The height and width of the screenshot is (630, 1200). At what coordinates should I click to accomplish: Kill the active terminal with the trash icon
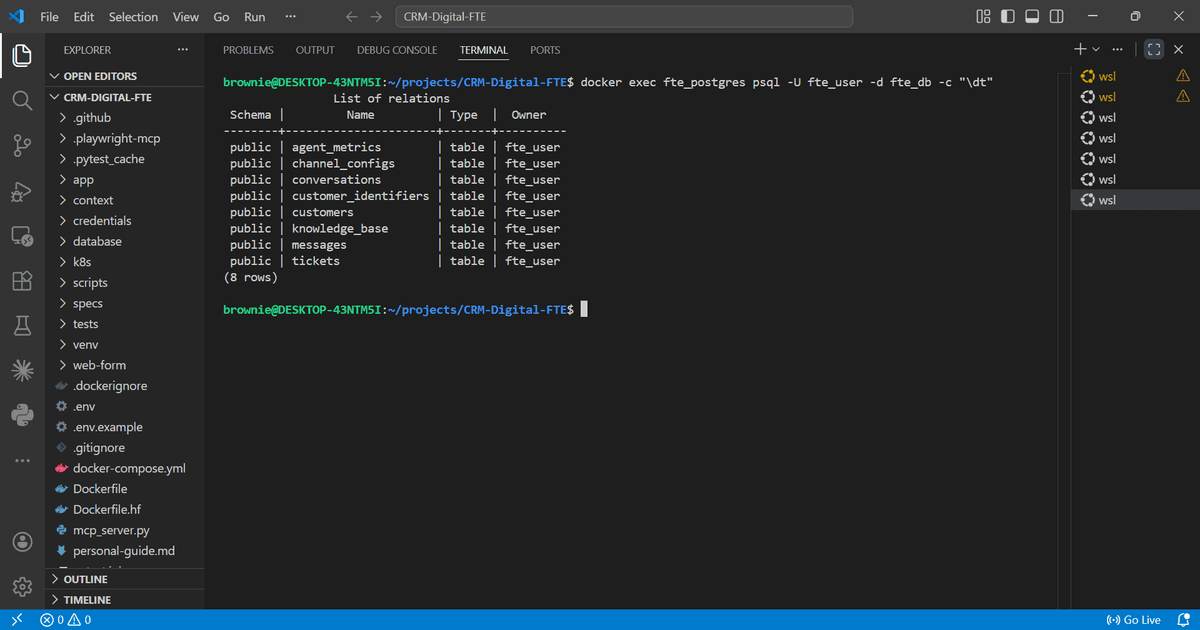(x=1177, y=48)
